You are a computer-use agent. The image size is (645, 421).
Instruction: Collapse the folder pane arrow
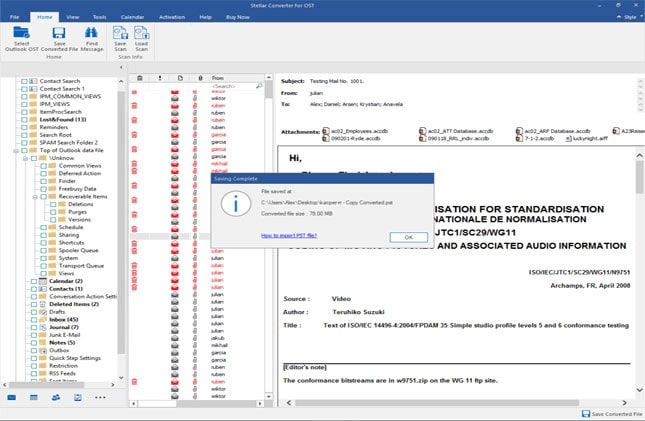pos(121,67)
